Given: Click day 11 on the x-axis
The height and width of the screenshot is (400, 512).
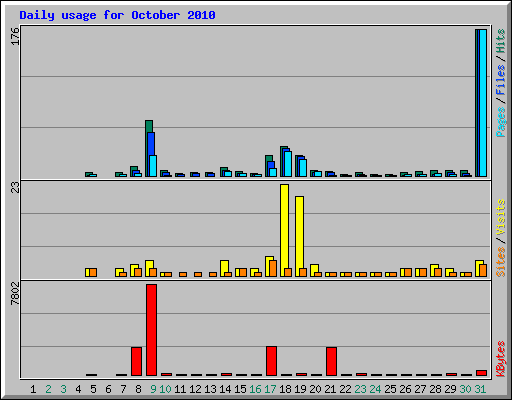Looking at the screenshot, I should coord(180,389).
